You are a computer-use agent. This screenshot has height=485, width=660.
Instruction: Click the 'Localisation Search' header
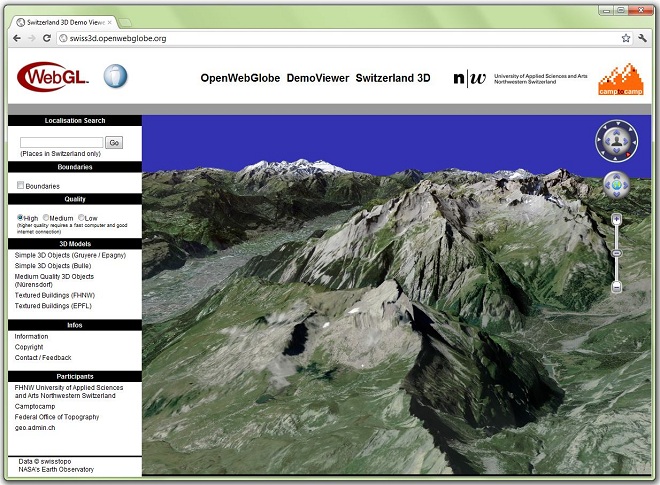click(x=75, y=120)
